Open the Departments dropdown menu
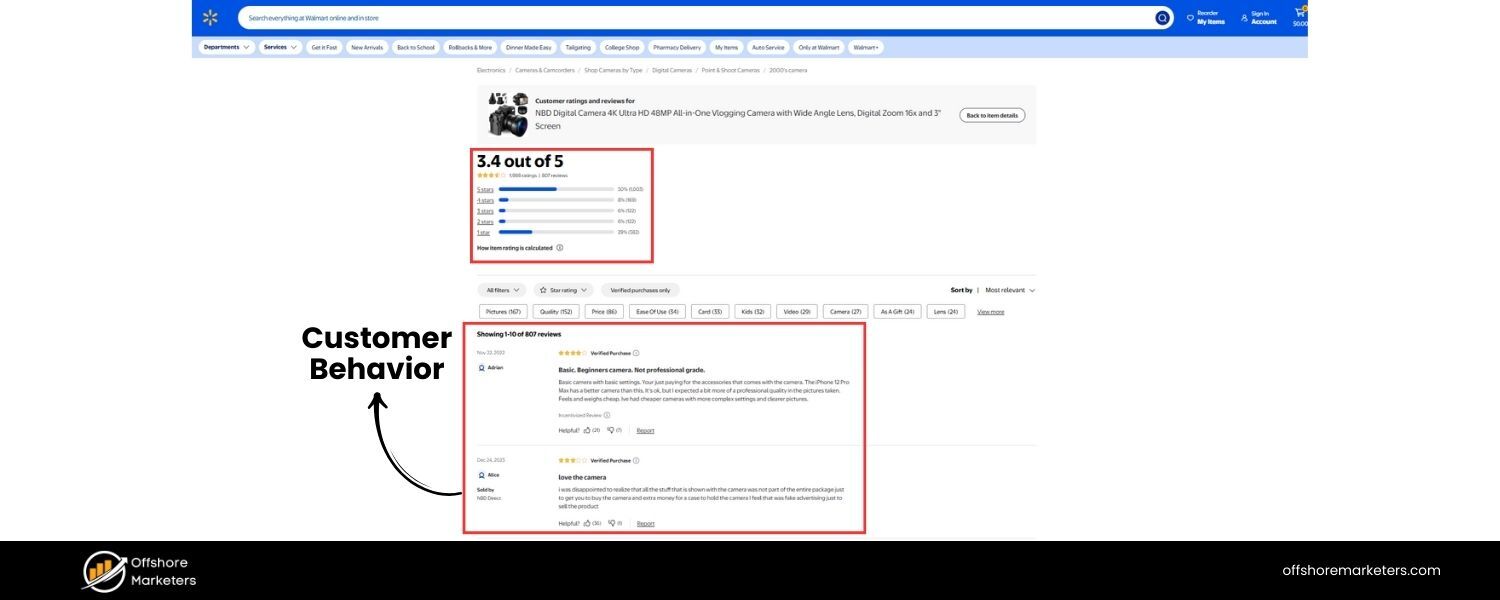The height and width of the screenshot is (600, 1500). point(226,47)
